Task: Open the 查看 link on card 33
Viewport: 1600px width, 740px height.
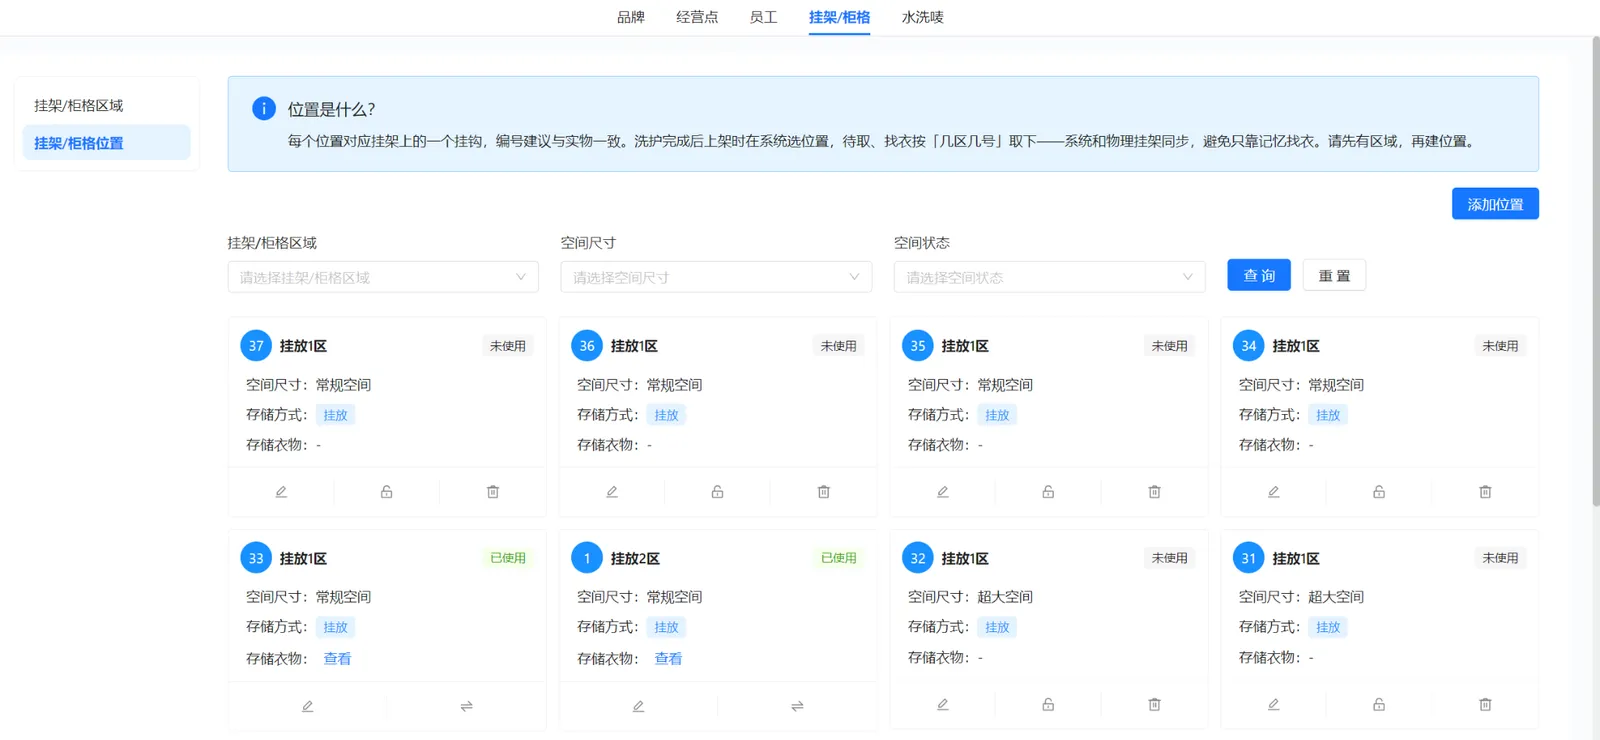Action: pyautogui.click(x=337, y=659)
